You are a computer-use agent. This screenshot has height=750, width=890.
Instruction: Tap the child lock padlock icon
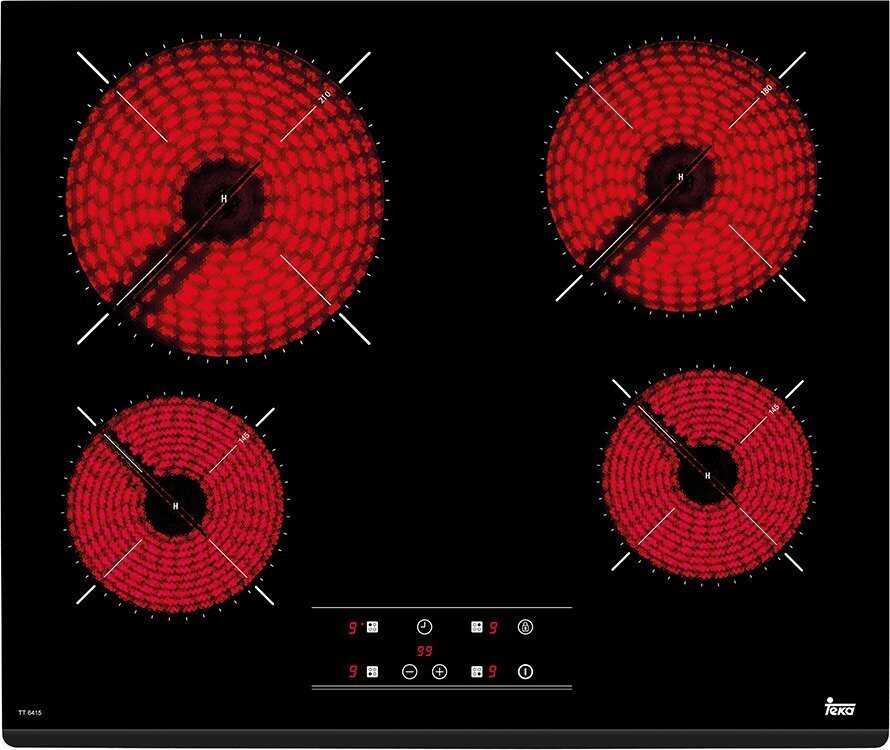coord(525,627)
